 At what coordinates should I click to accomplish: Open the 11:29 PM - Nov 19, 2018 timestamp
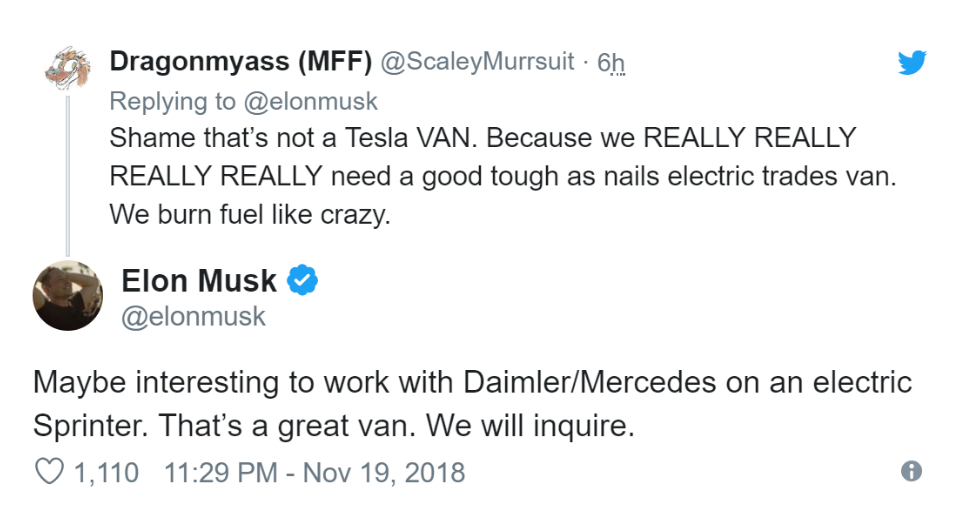click(x=314, y=471)
